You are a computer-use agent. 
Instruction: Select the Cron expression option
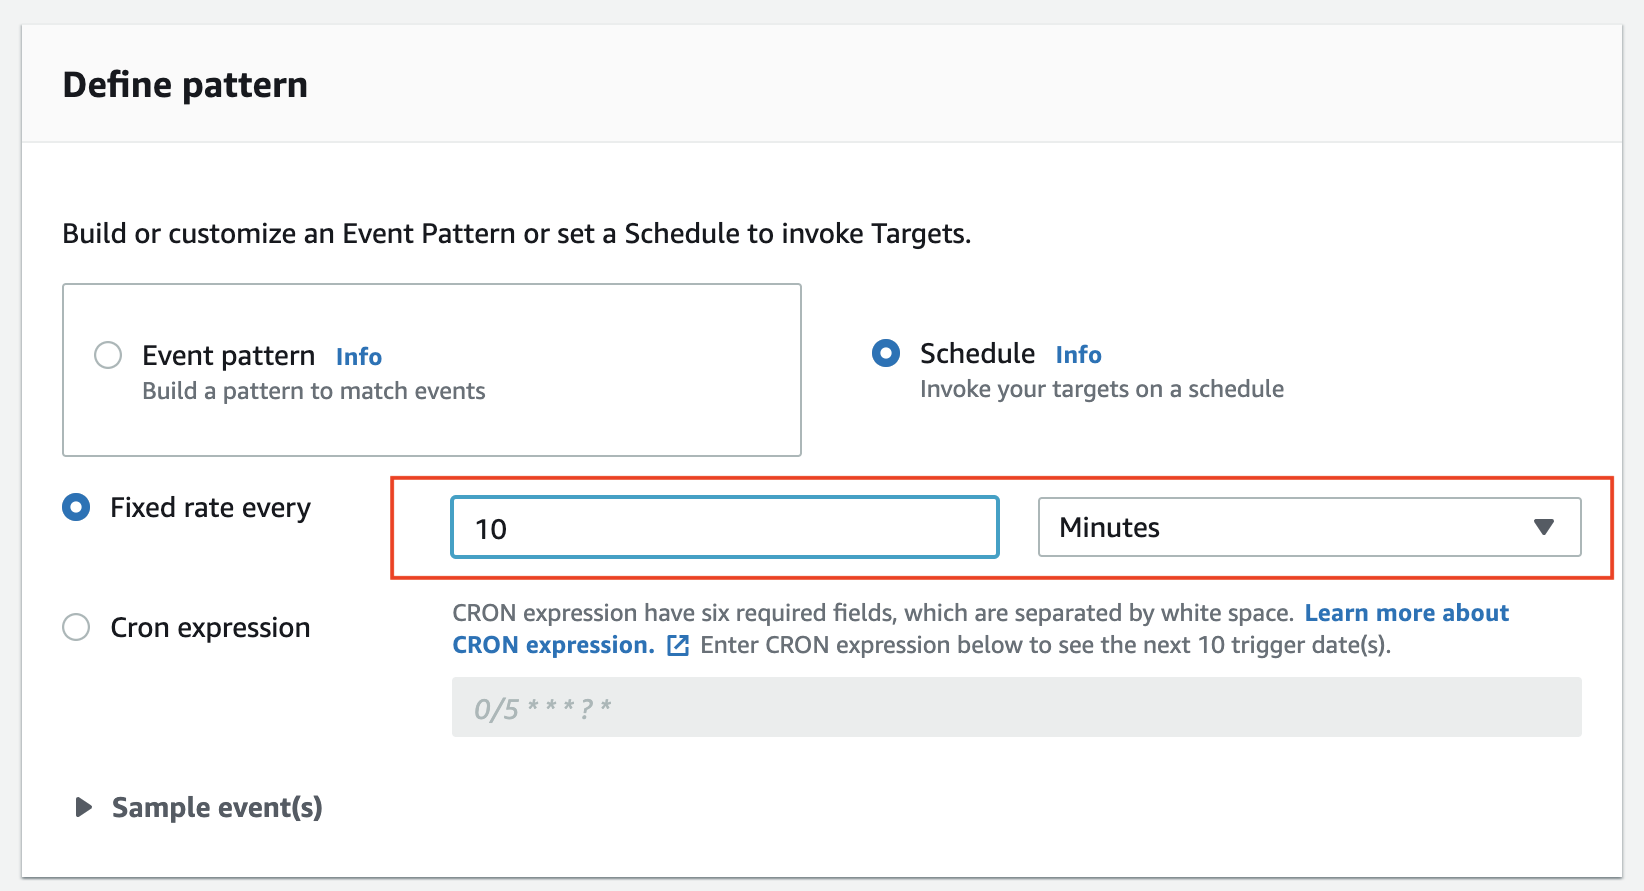coord(75,627)
